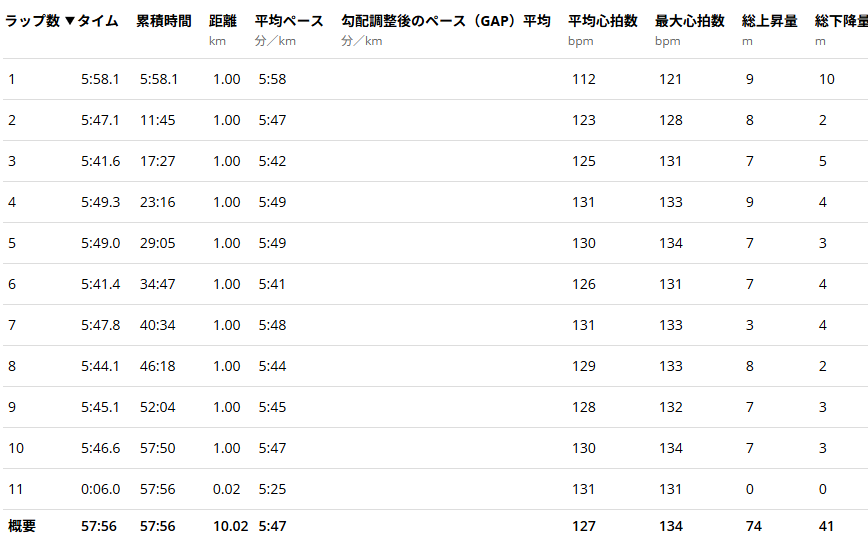Click lap 7 time value 5:47.8

(100, 326)
